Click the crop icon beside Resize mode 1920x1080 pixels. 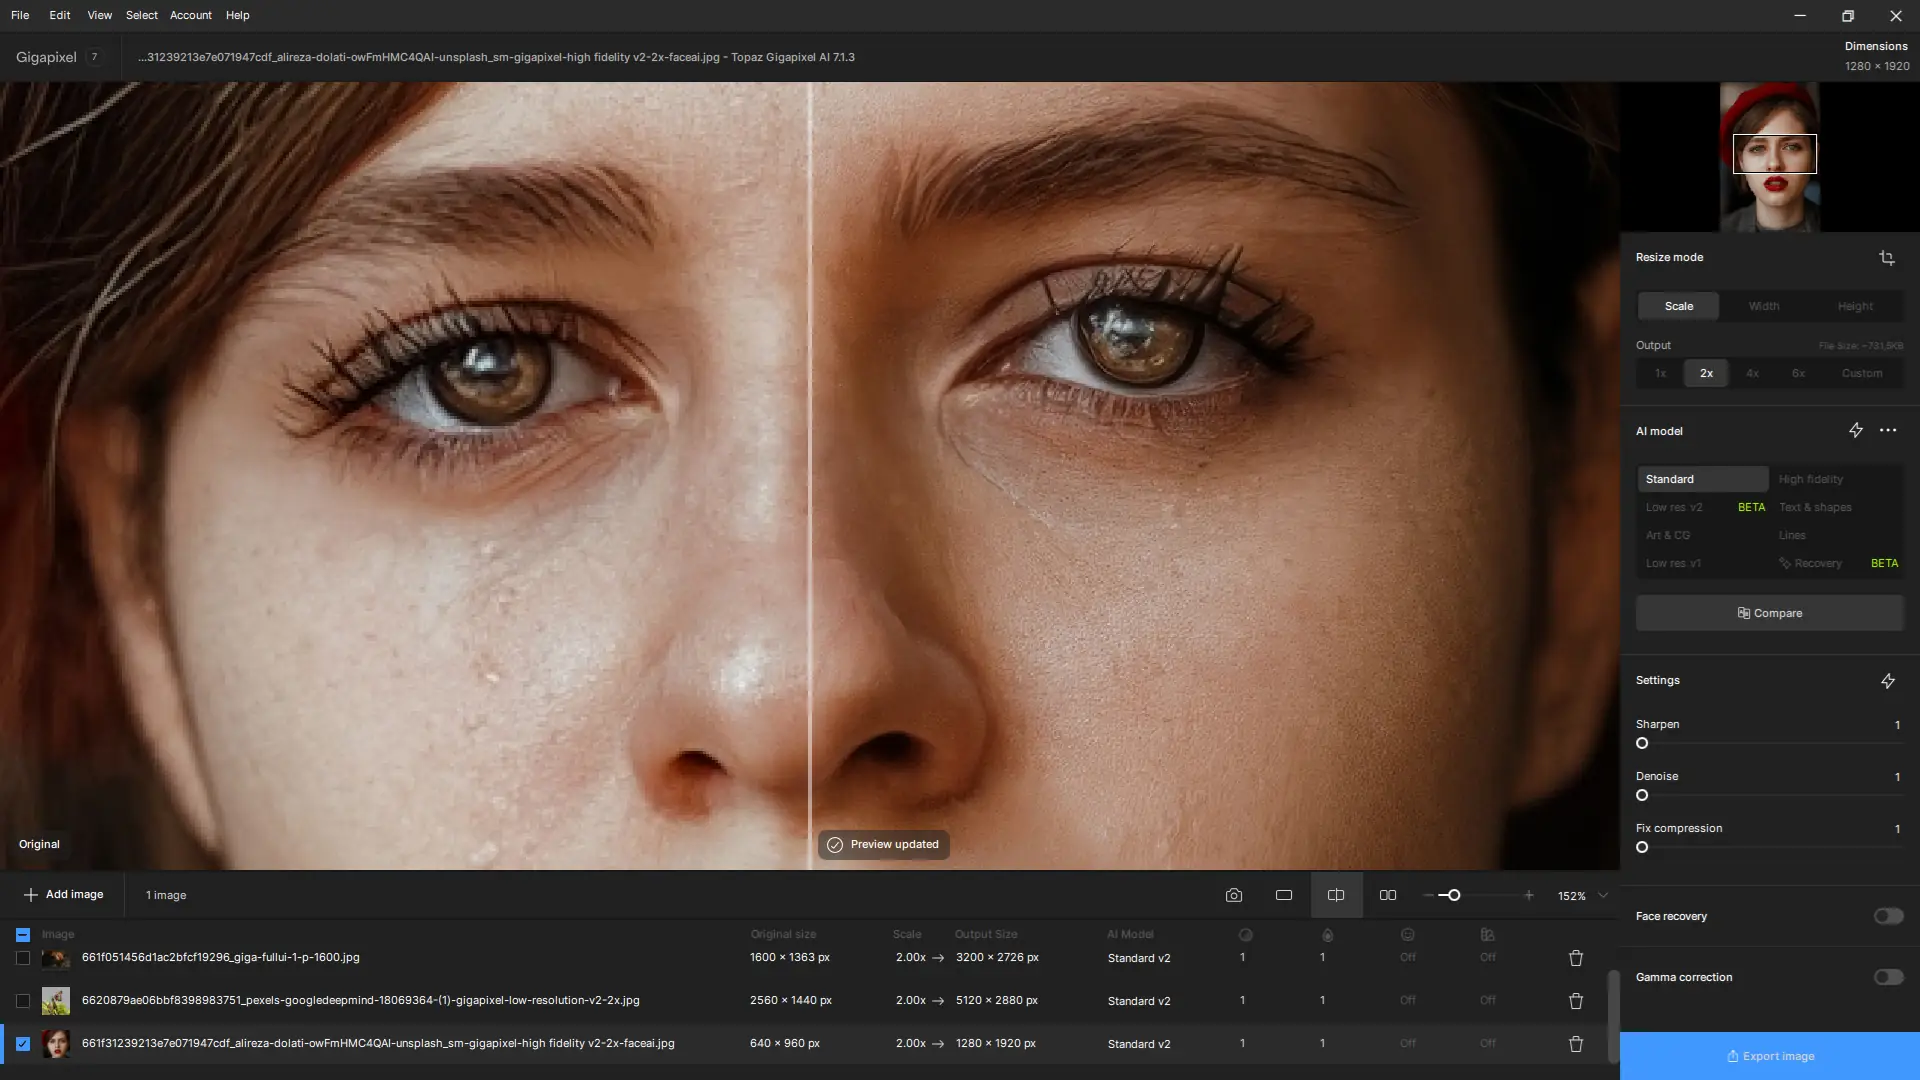click(1886, 258)
